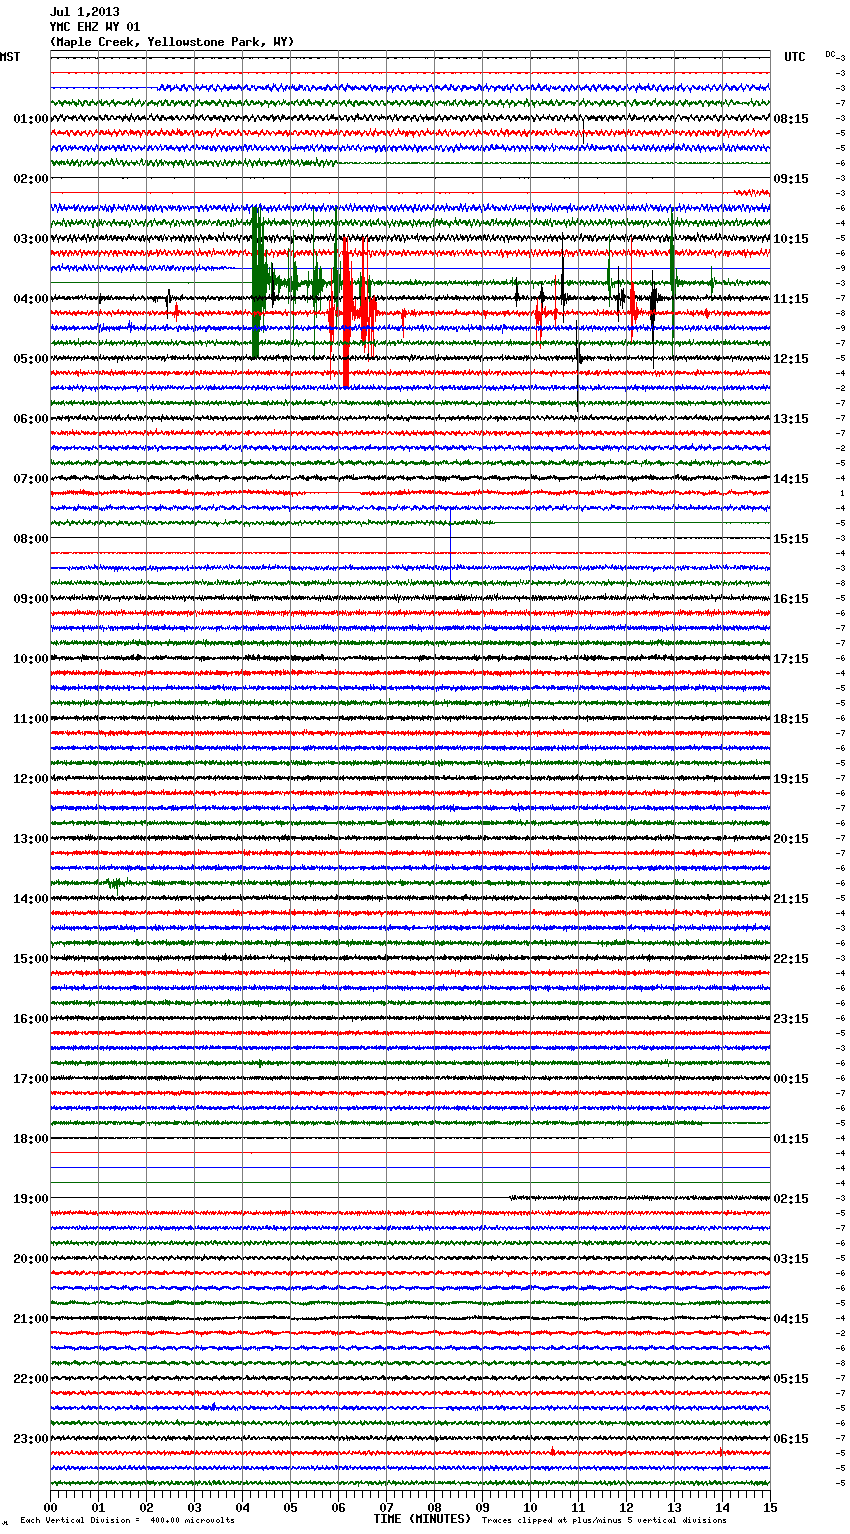This screenshot has width=850, height=1534.
Task: Click the date heading "Jul 1,2013"
Action: (x=85, y=12)
